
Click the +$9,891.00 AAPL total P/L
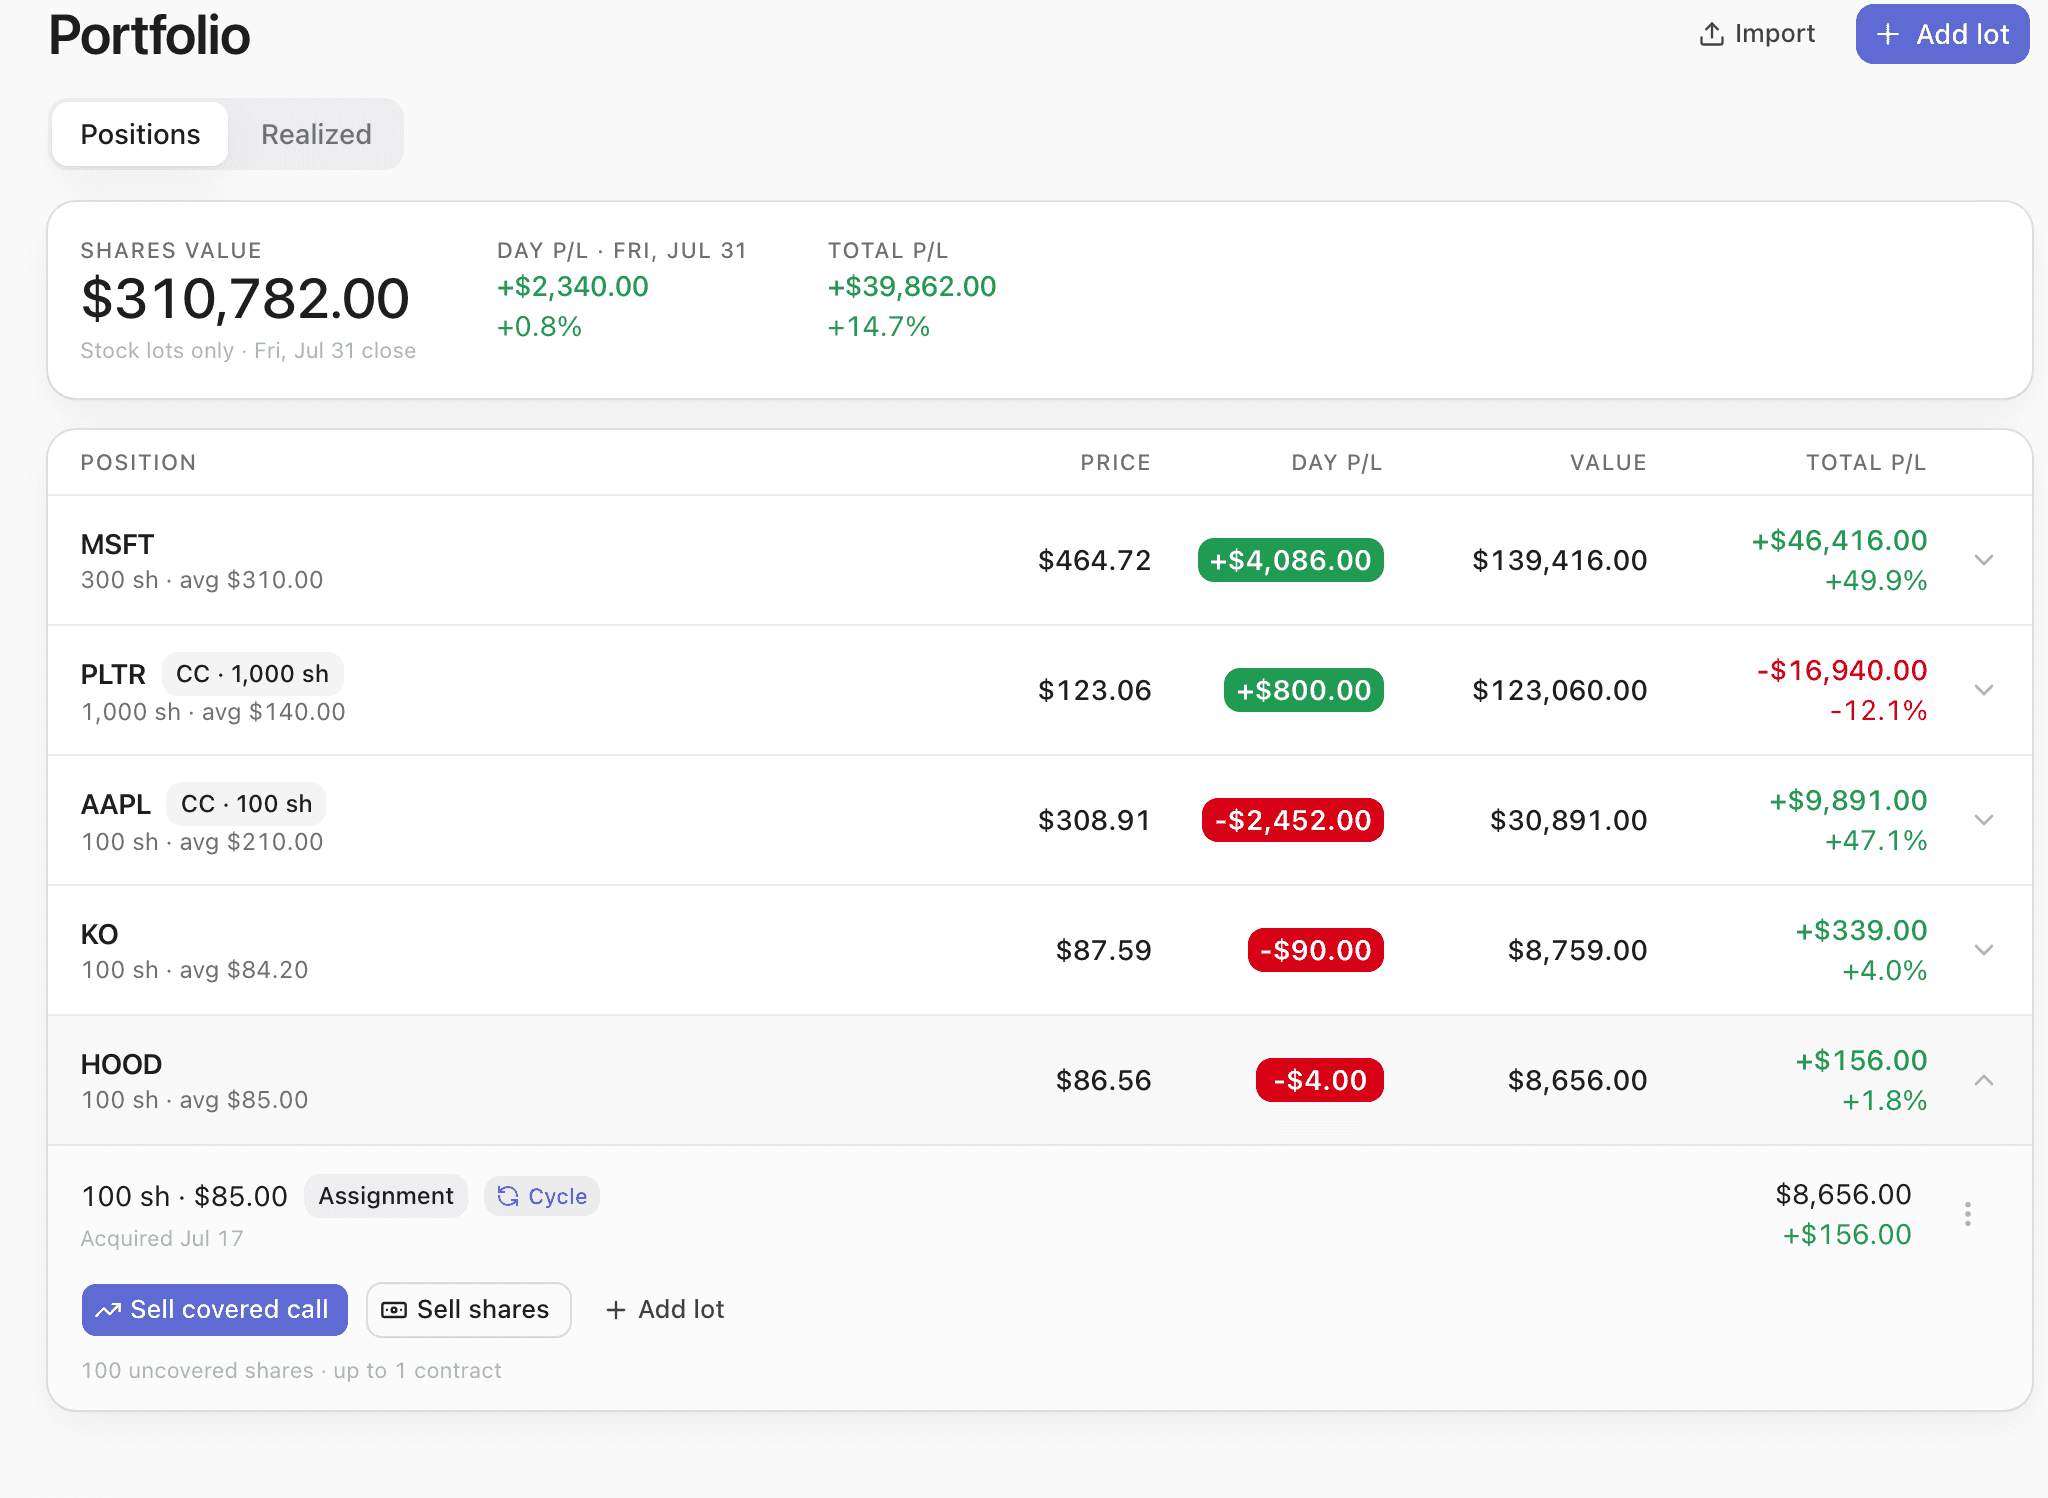click(x=1848, y=800)
